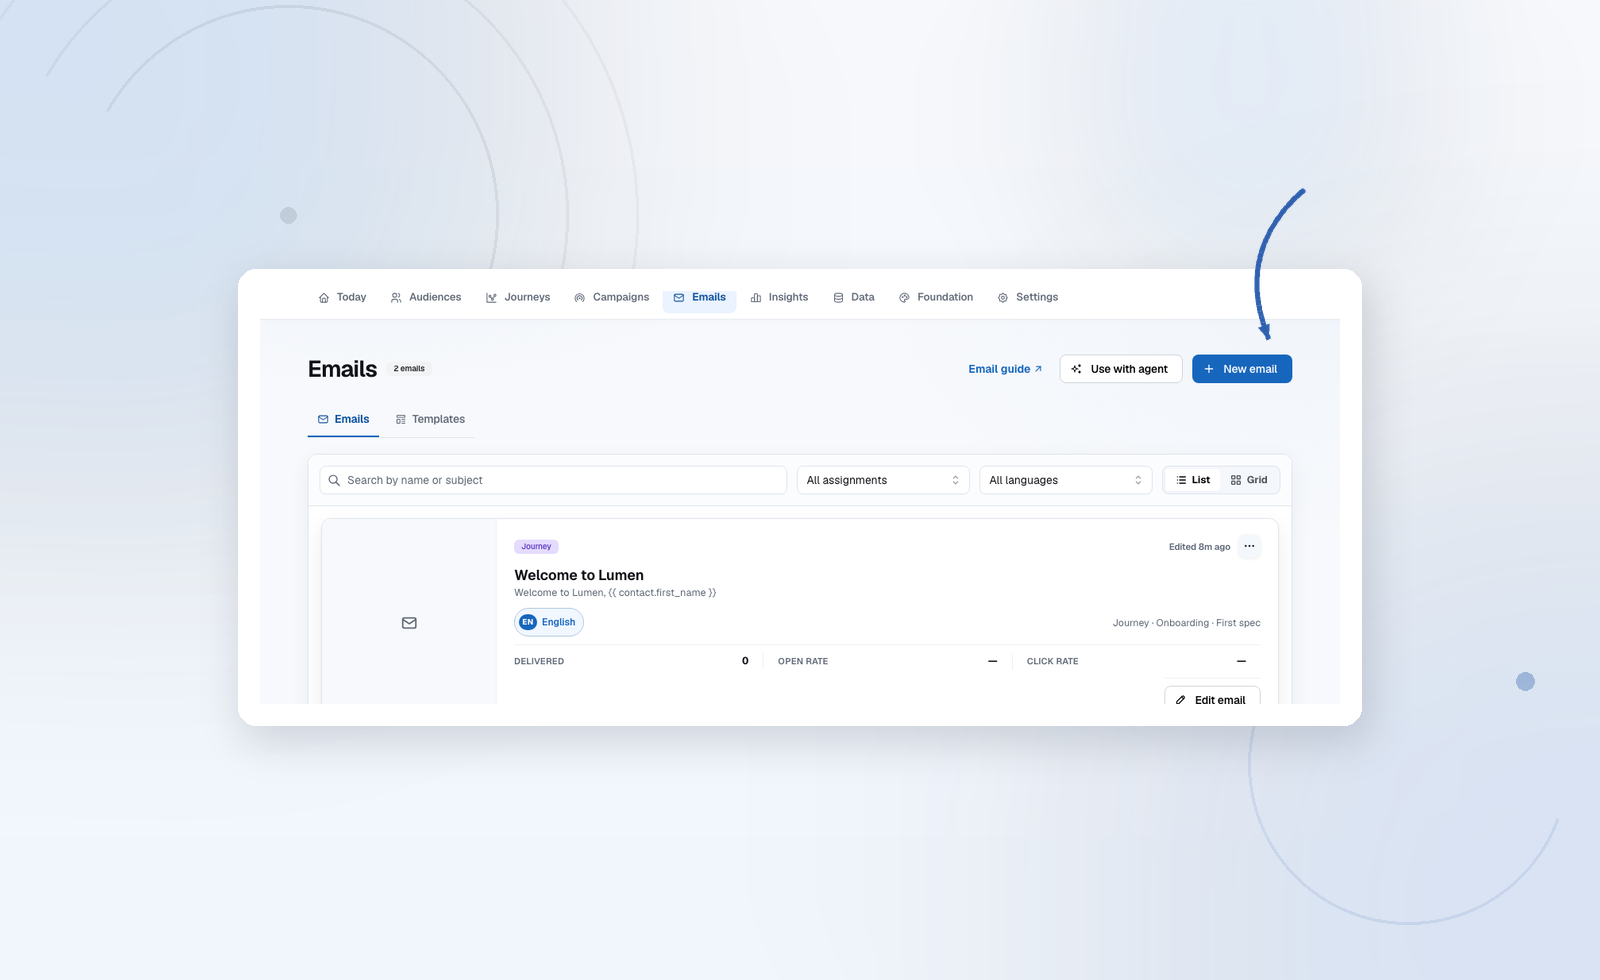
Task: Select the English language chip
Action: pyautogui.click(x=549, y=622)
